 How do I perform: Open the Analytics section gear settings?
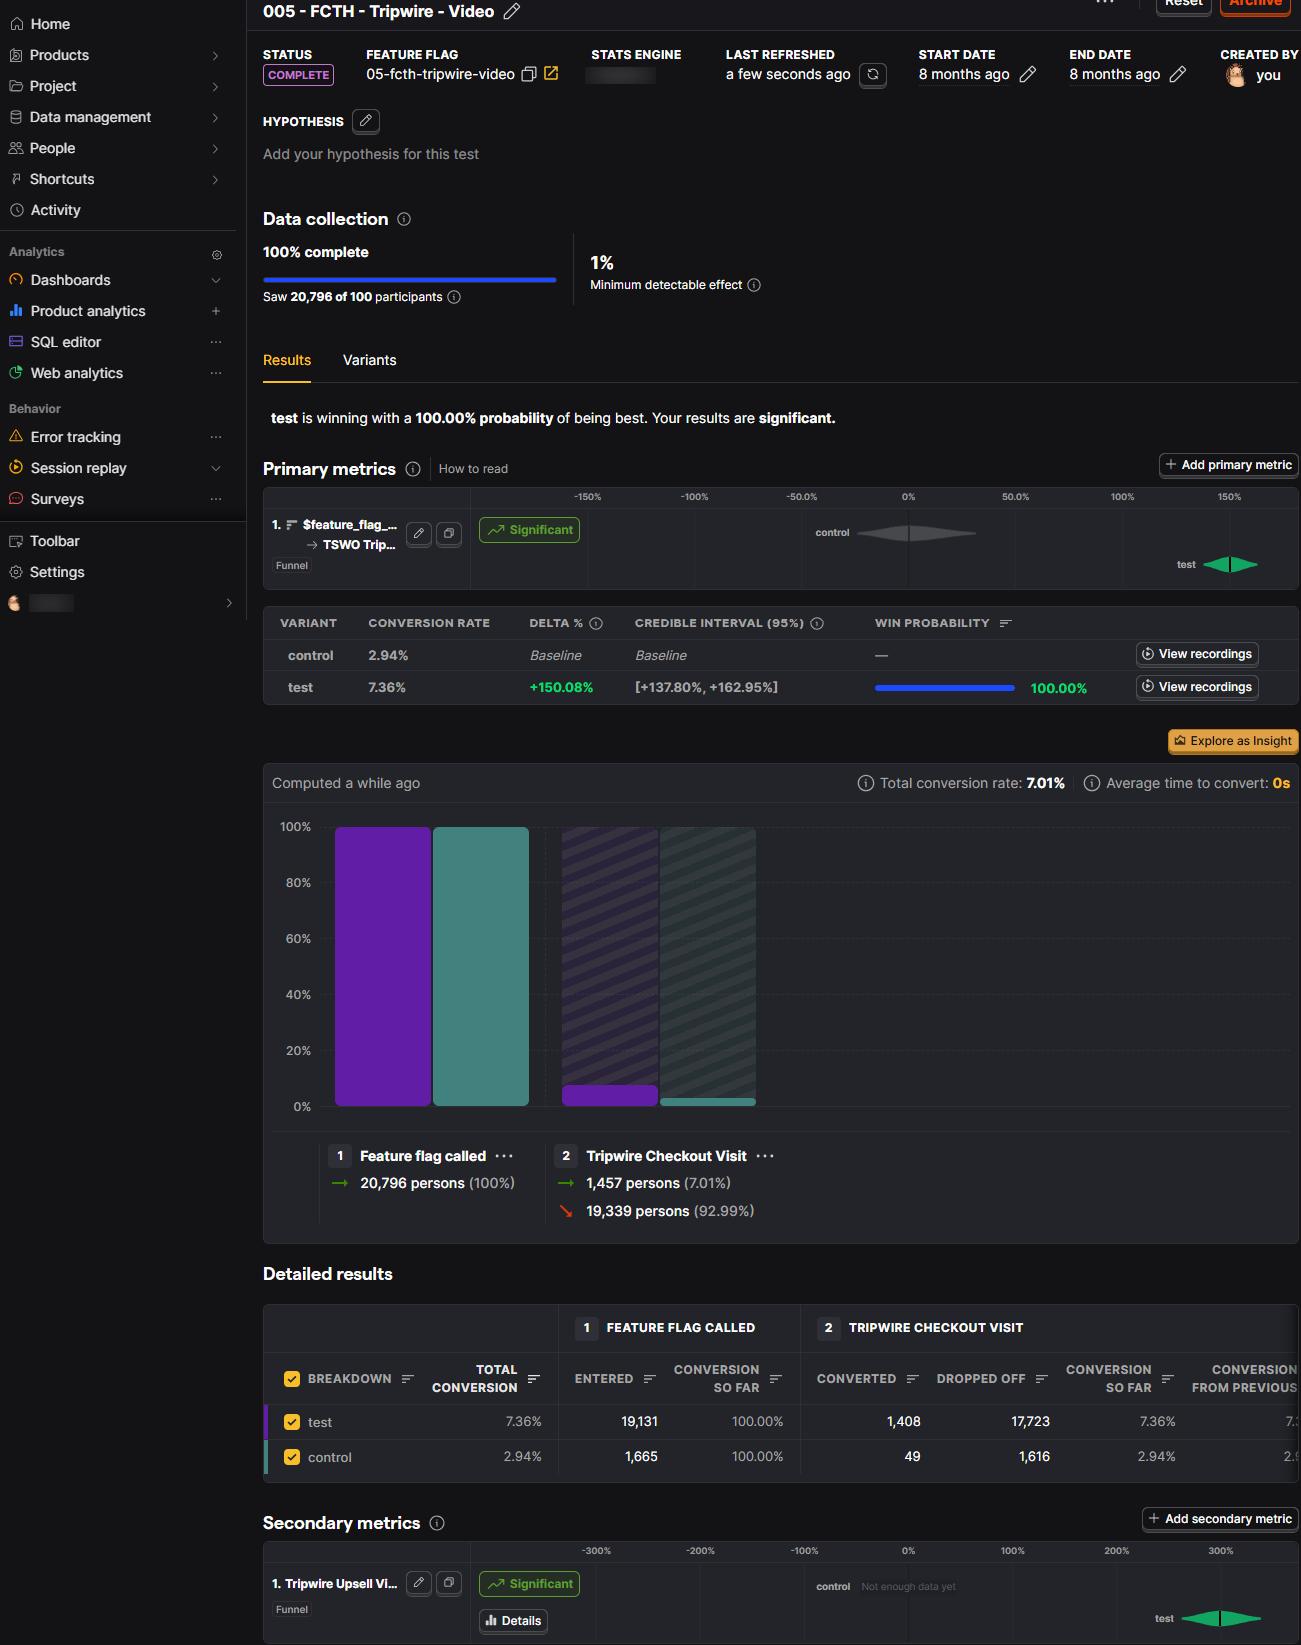pos(217,255)
